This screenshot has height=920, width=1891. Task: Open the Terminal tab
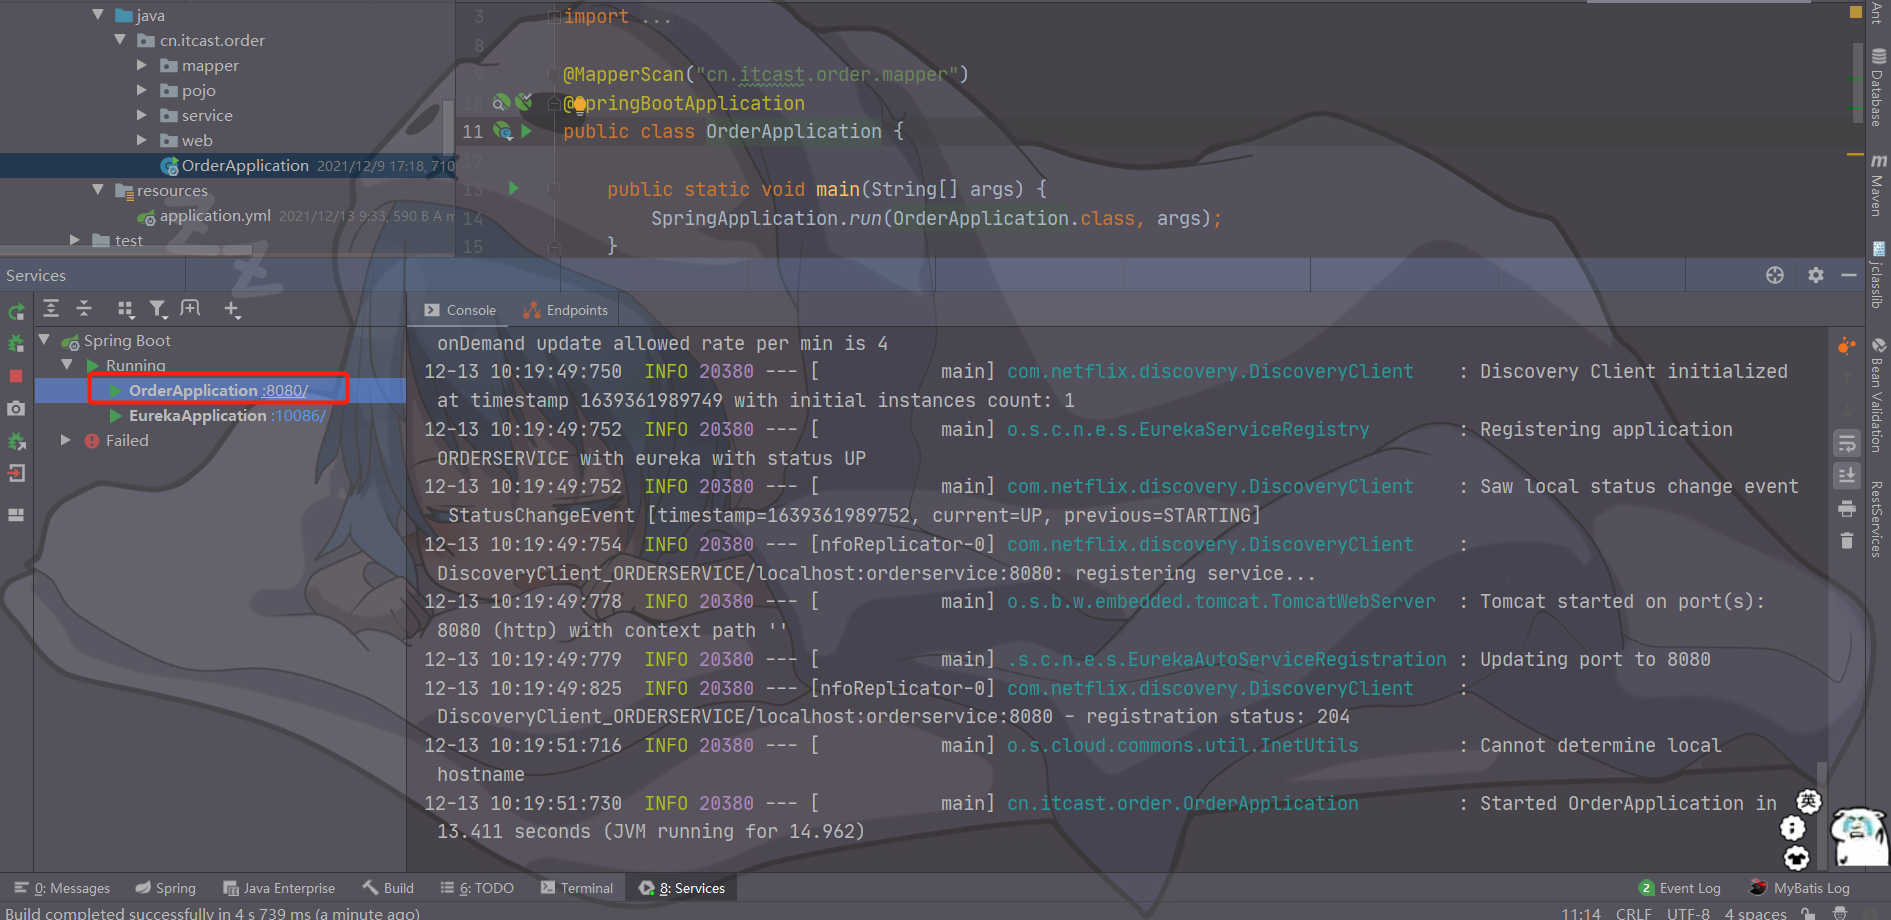578,887
